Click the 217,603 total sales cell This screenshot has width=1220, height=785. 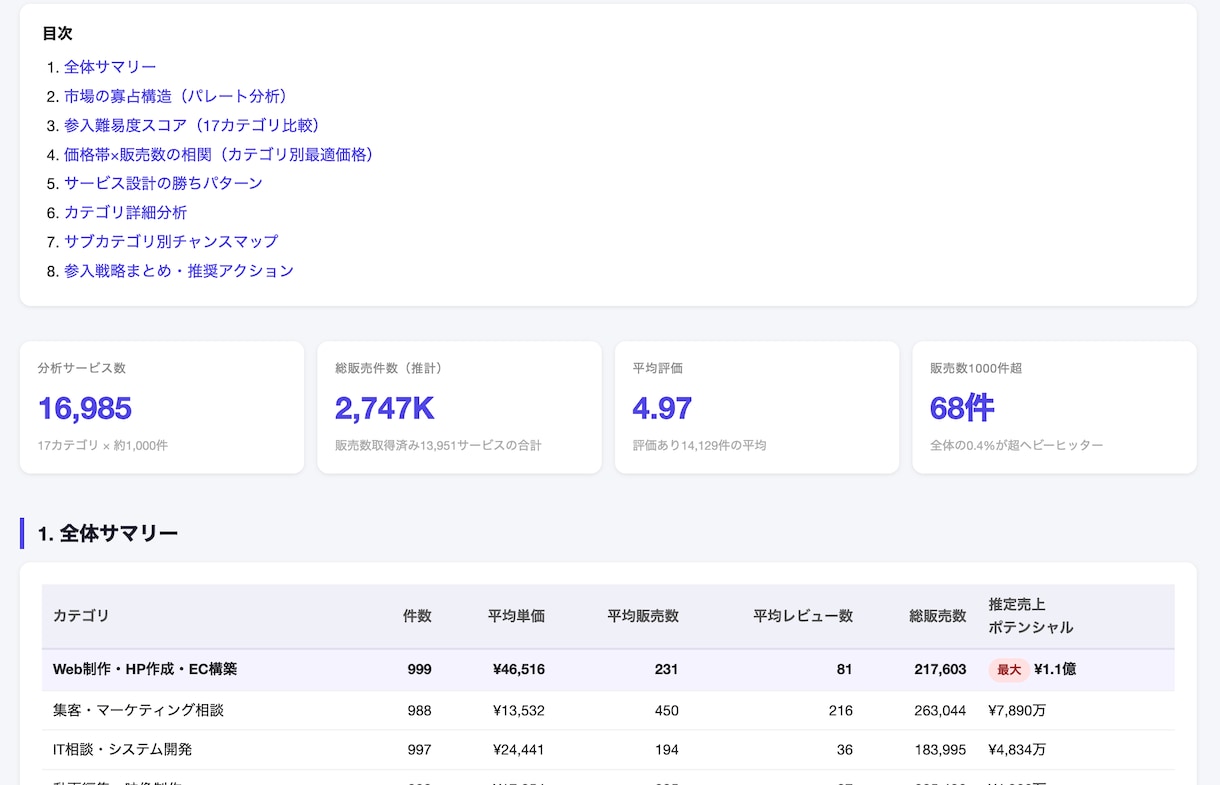(x=940, y=670)
